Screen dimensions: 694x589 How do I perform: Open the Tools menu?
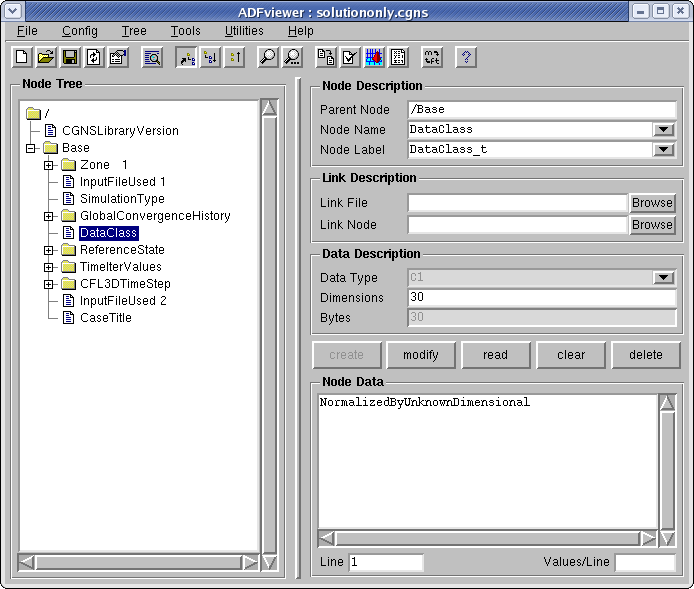[x=185, y=31]
